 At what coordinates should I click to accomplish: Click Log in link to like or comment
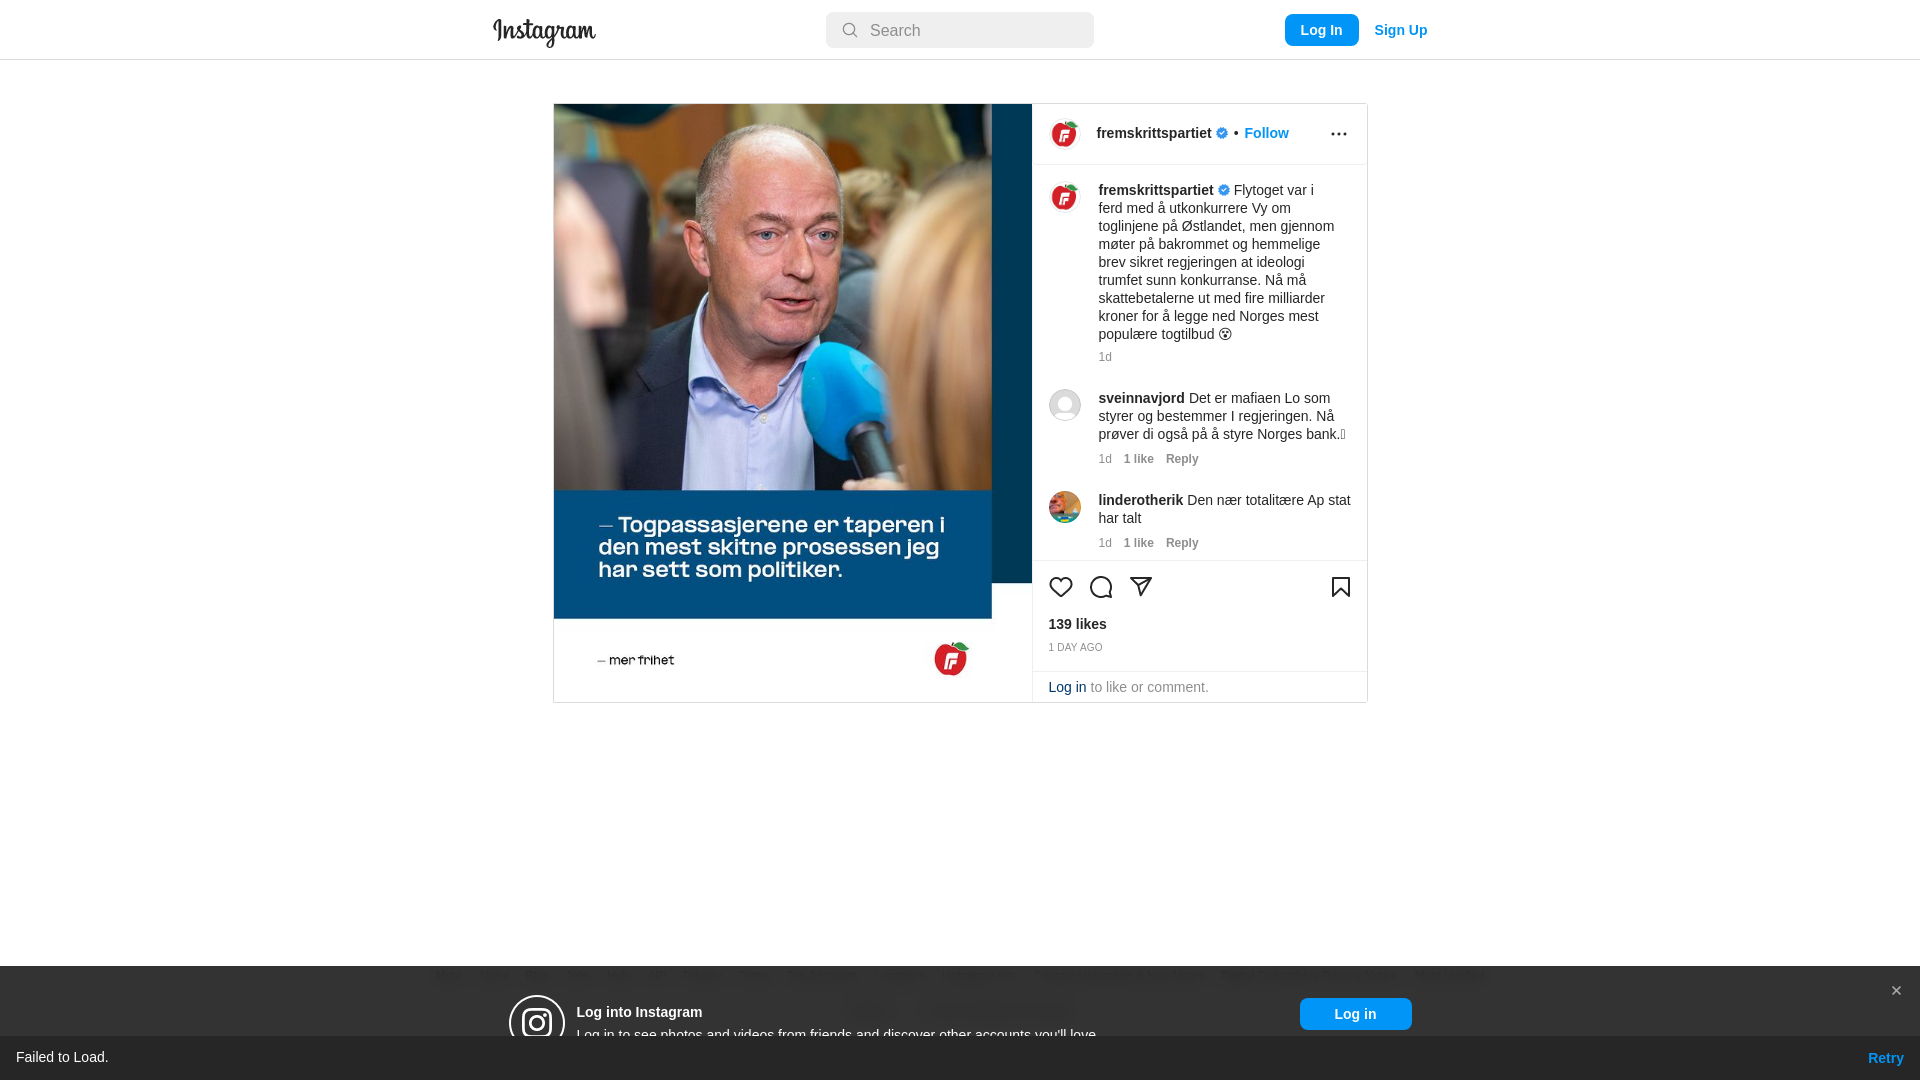[1067, 687]
